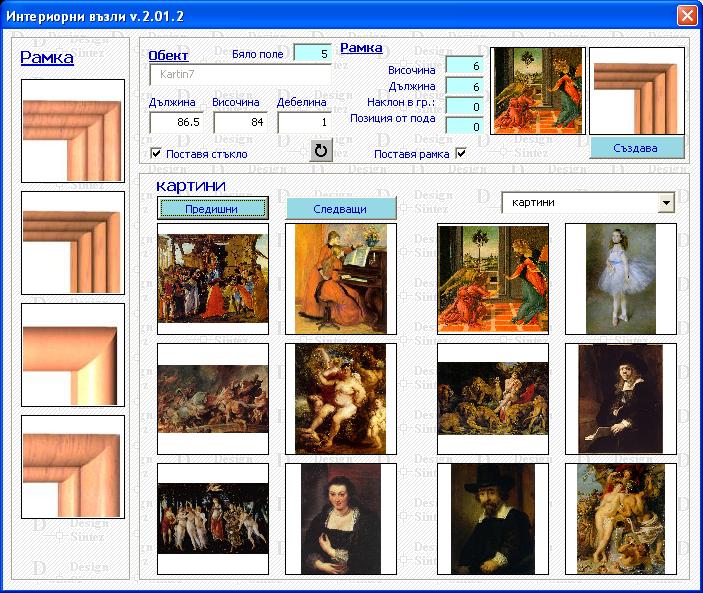Image resolution: width=703 pixels, height=593 pixels.
Task: Click the Обект heading link
Action: pos(169,56)
